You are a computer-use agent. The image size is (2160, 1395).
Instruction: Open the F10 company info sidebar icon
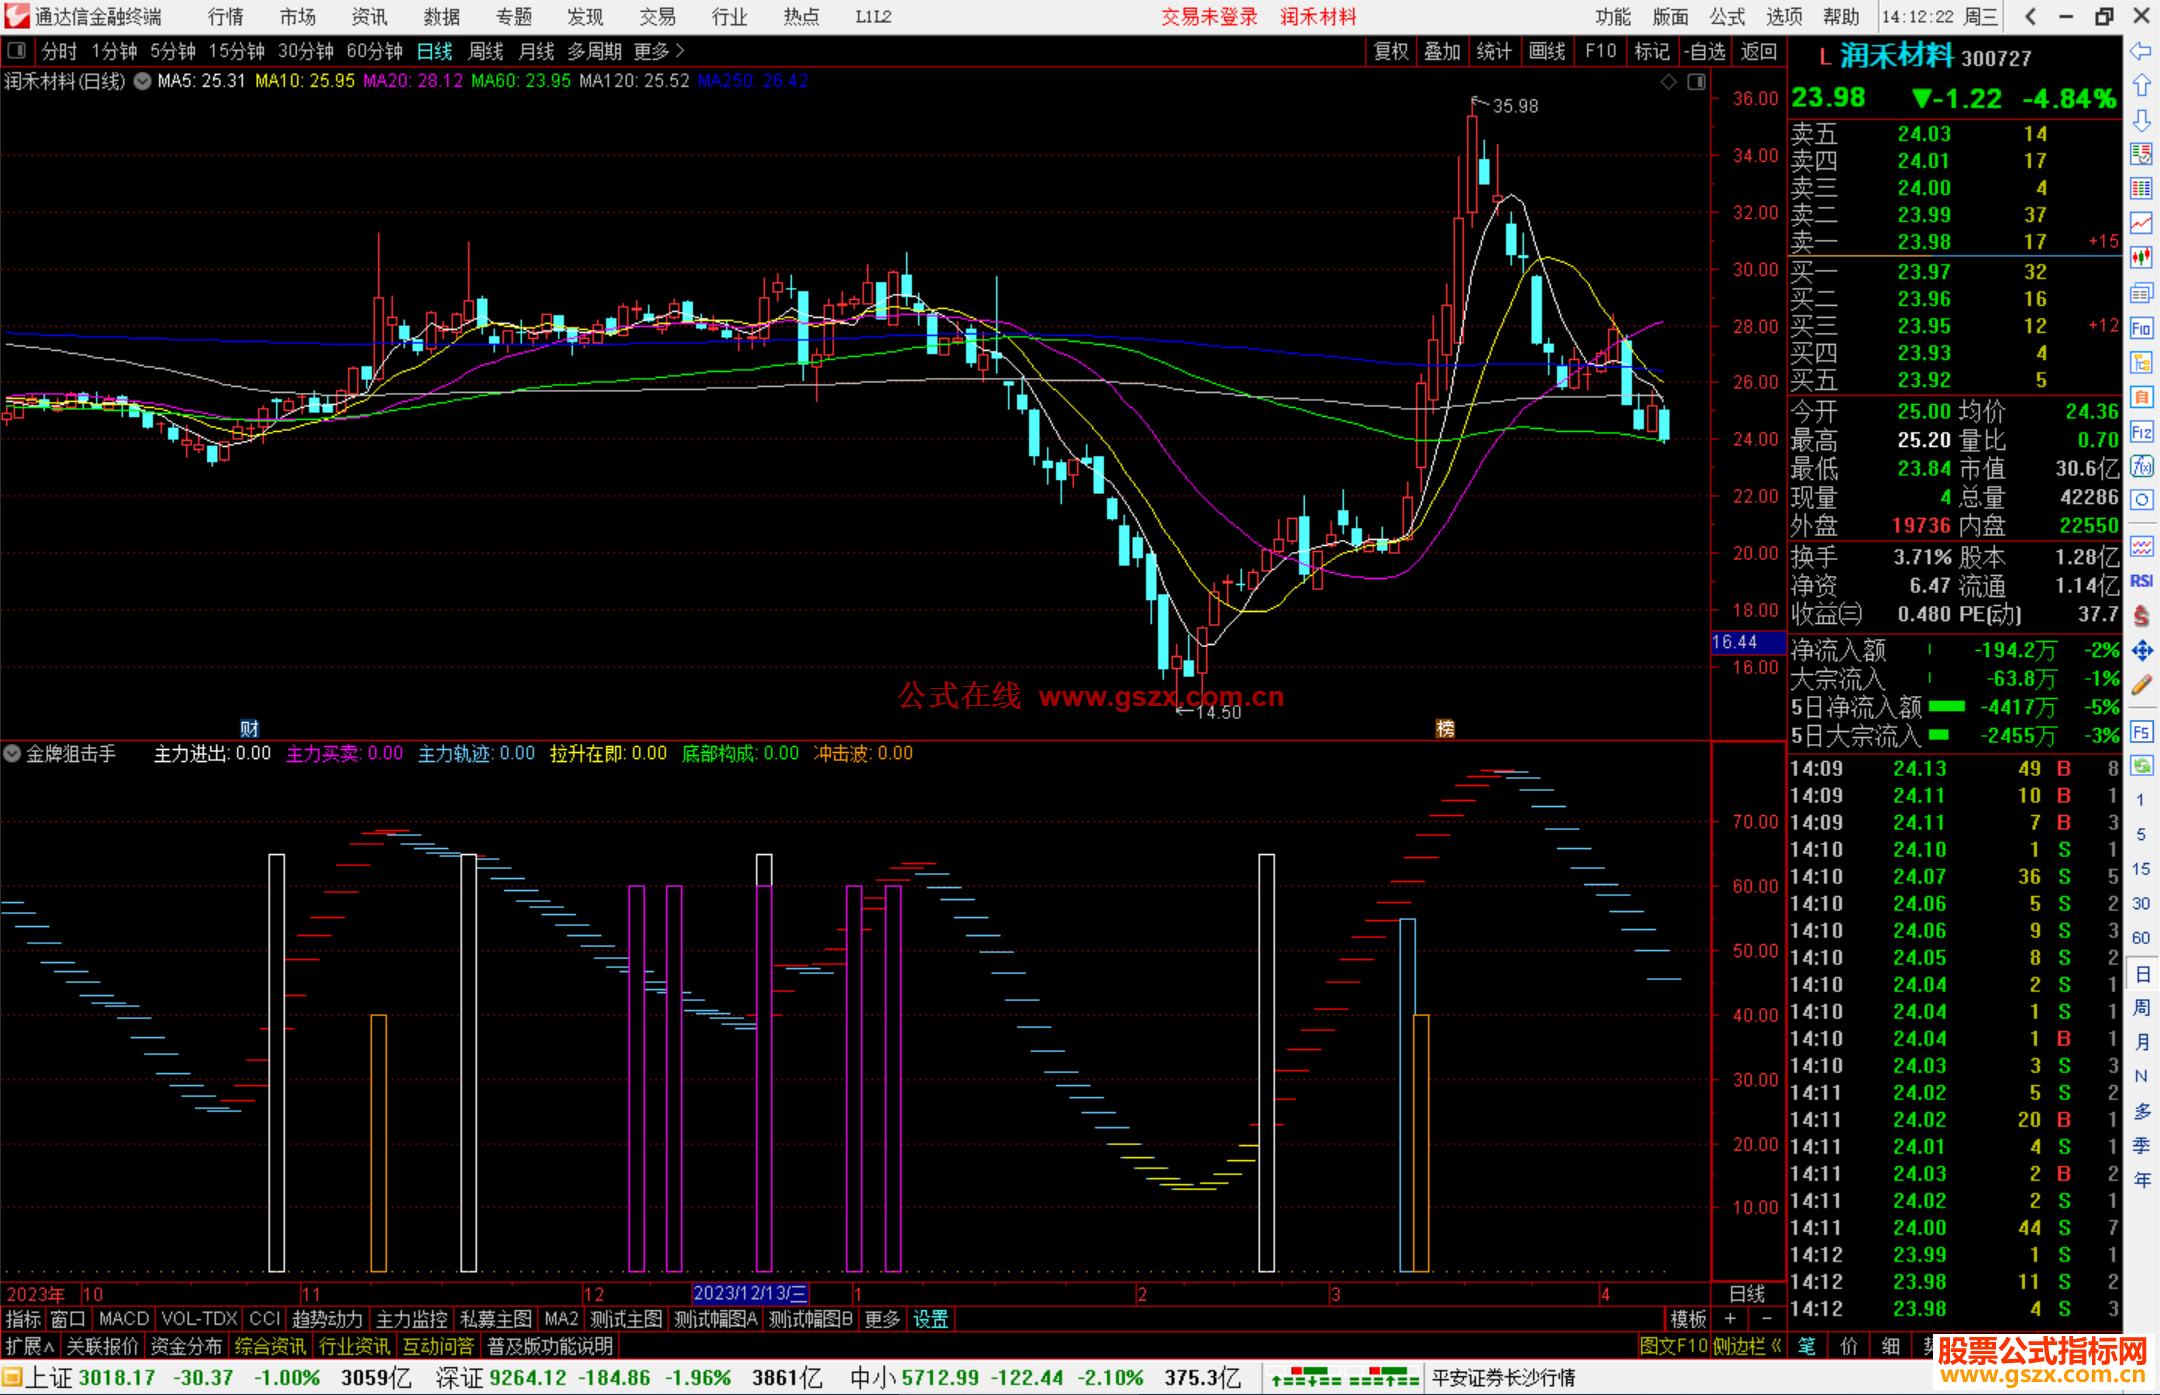(2141, 328)
